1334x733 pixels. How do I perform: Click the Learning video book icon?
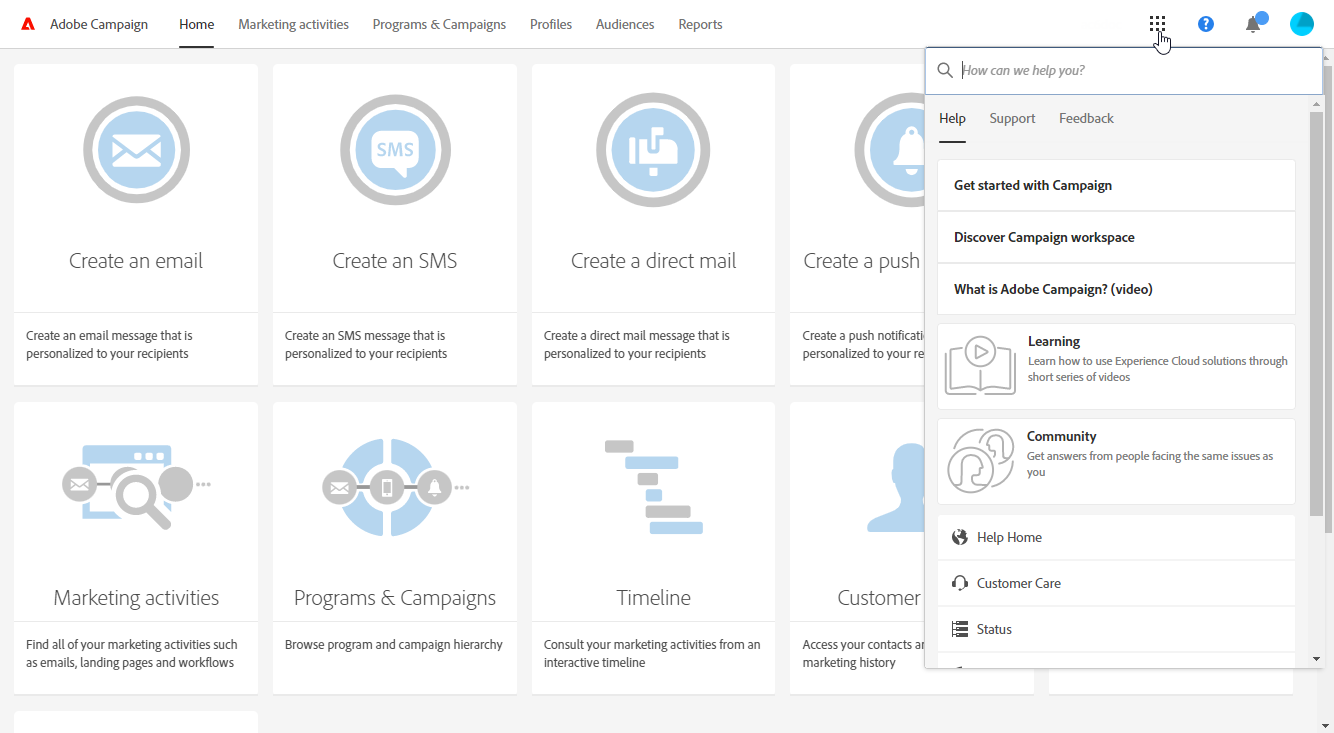980,365
